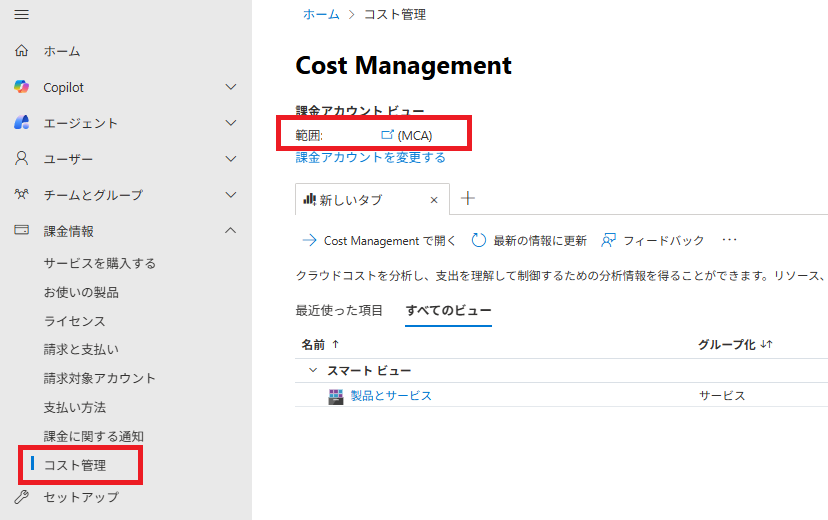Expand the チームとグループ chevron
Image resolution: width=828 pixels, height=520 pixels.
click(x=231, y=195)
